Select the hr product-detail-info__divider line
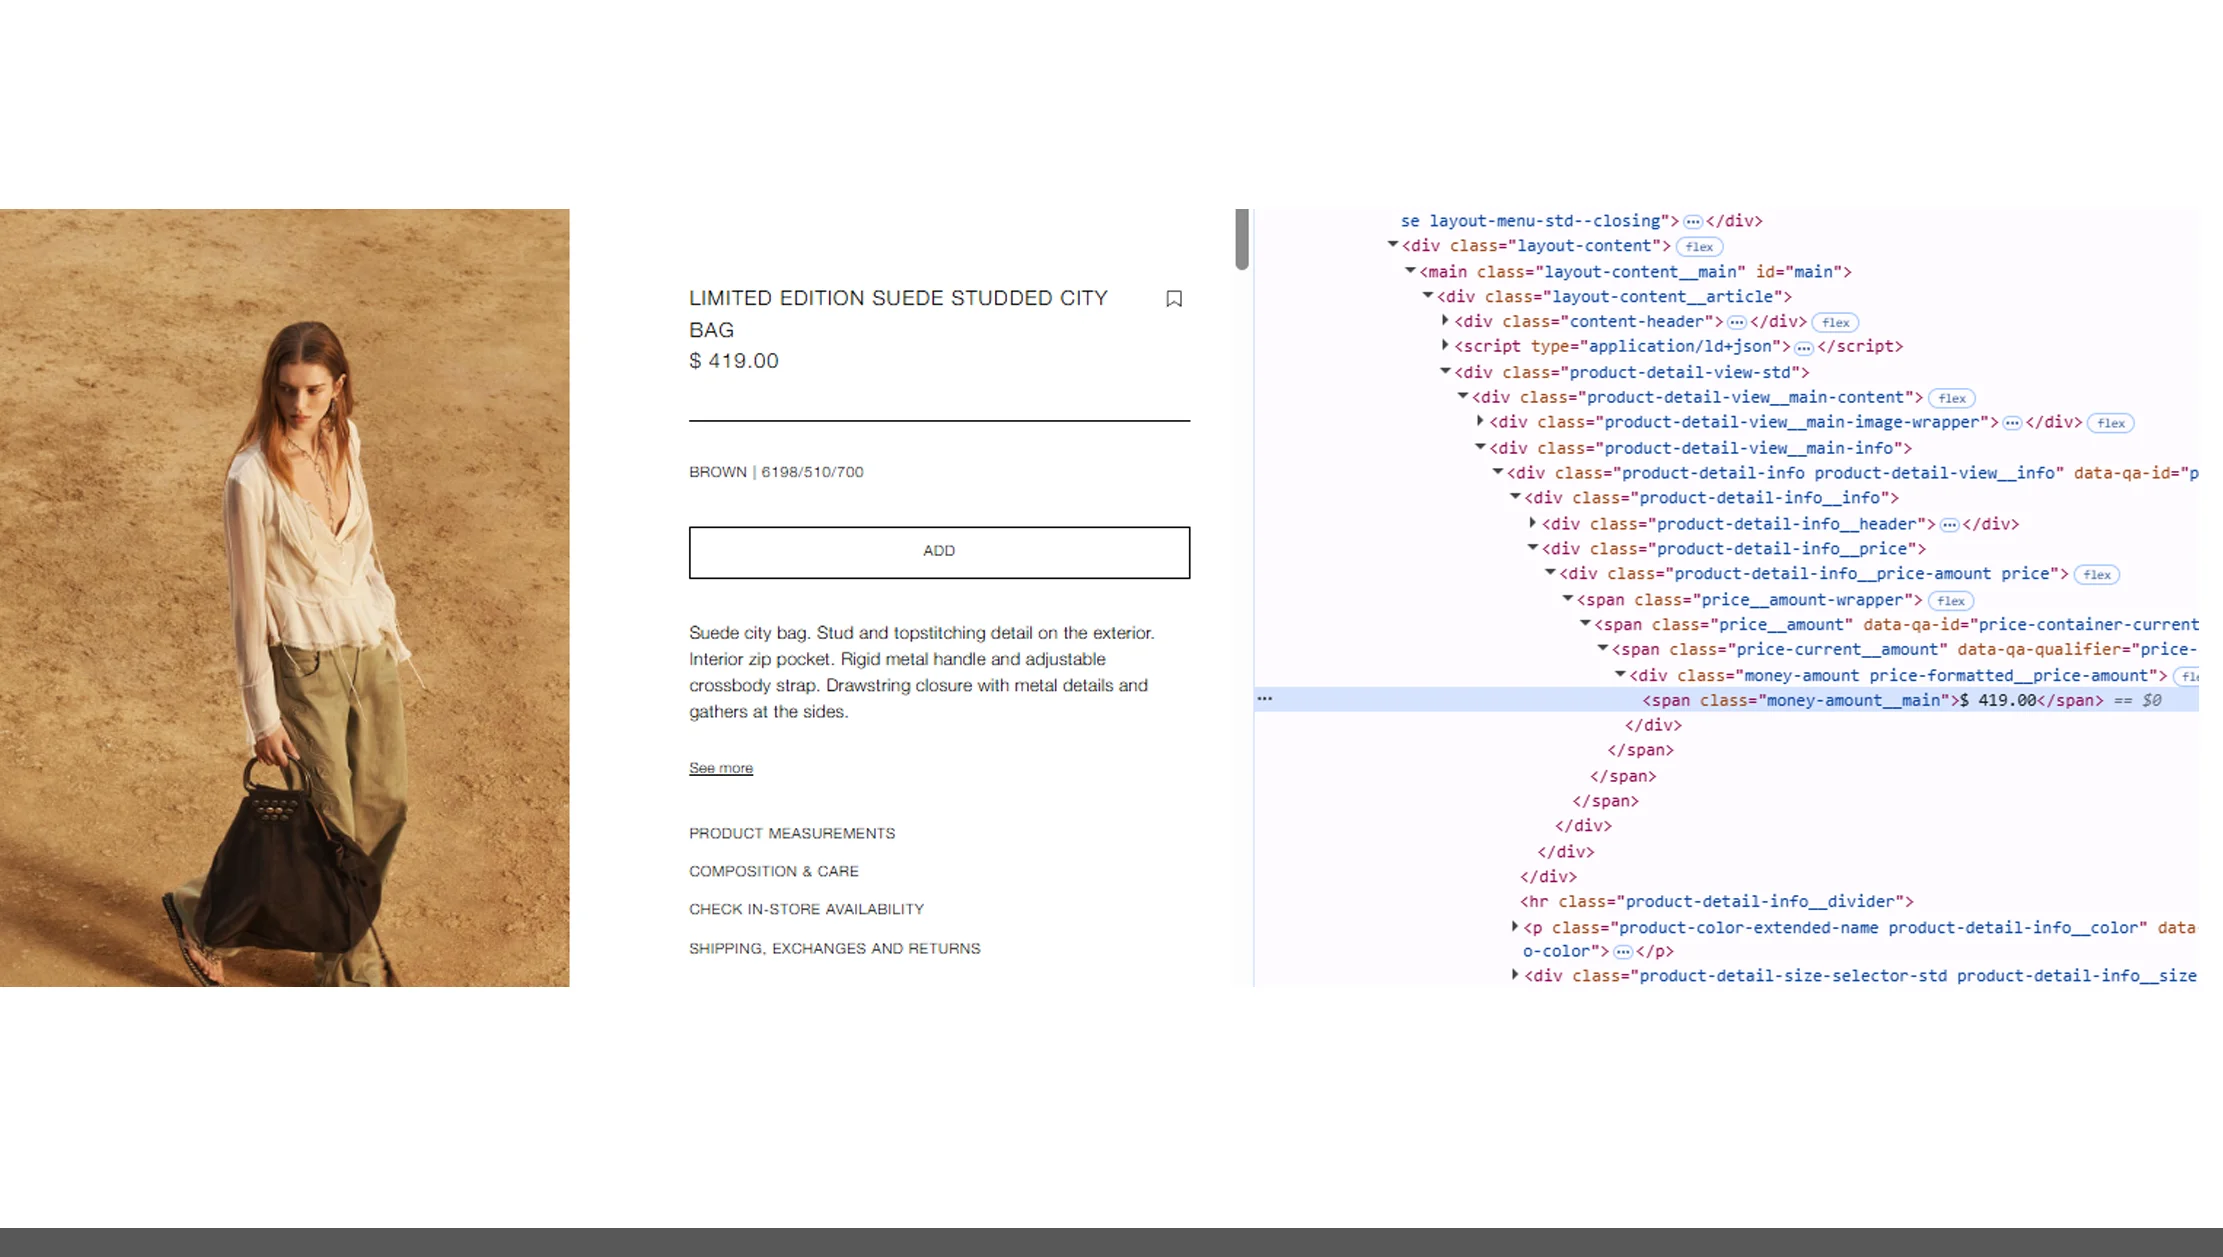This screenshot has width=2223, height=1257. 1716,901
